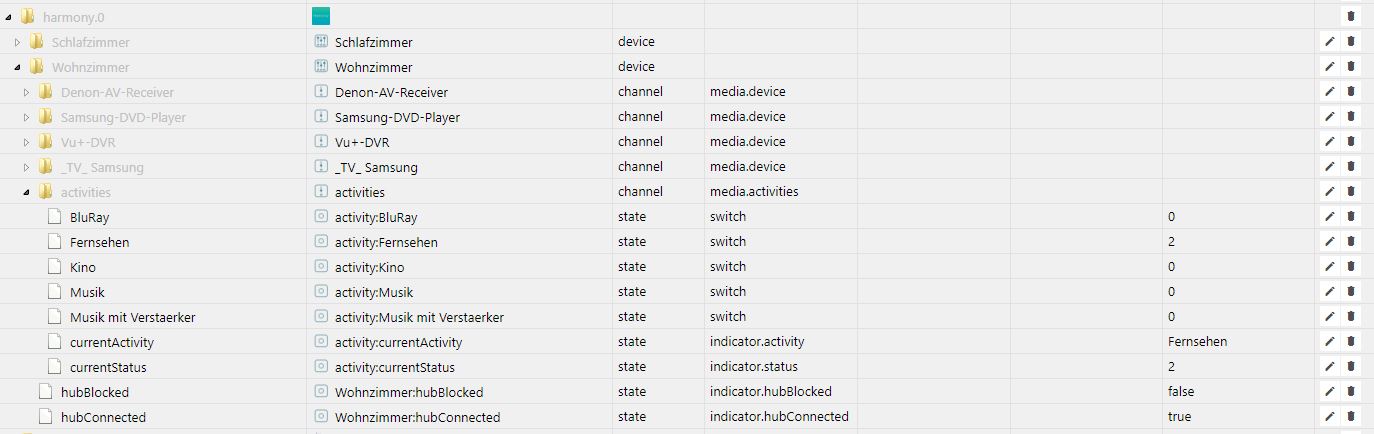
Task: Collapse the activities folder
Action: [27, 192]
